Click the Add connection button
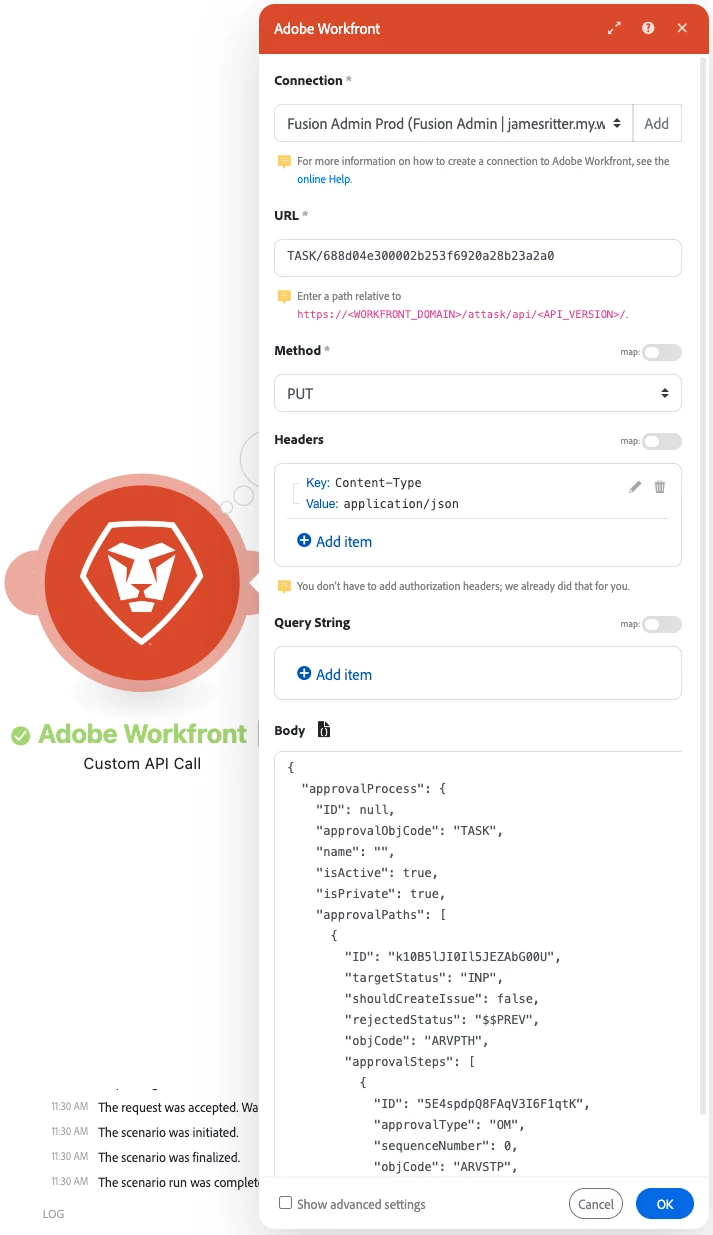713x1235 pixels. [x=657, y=124]
